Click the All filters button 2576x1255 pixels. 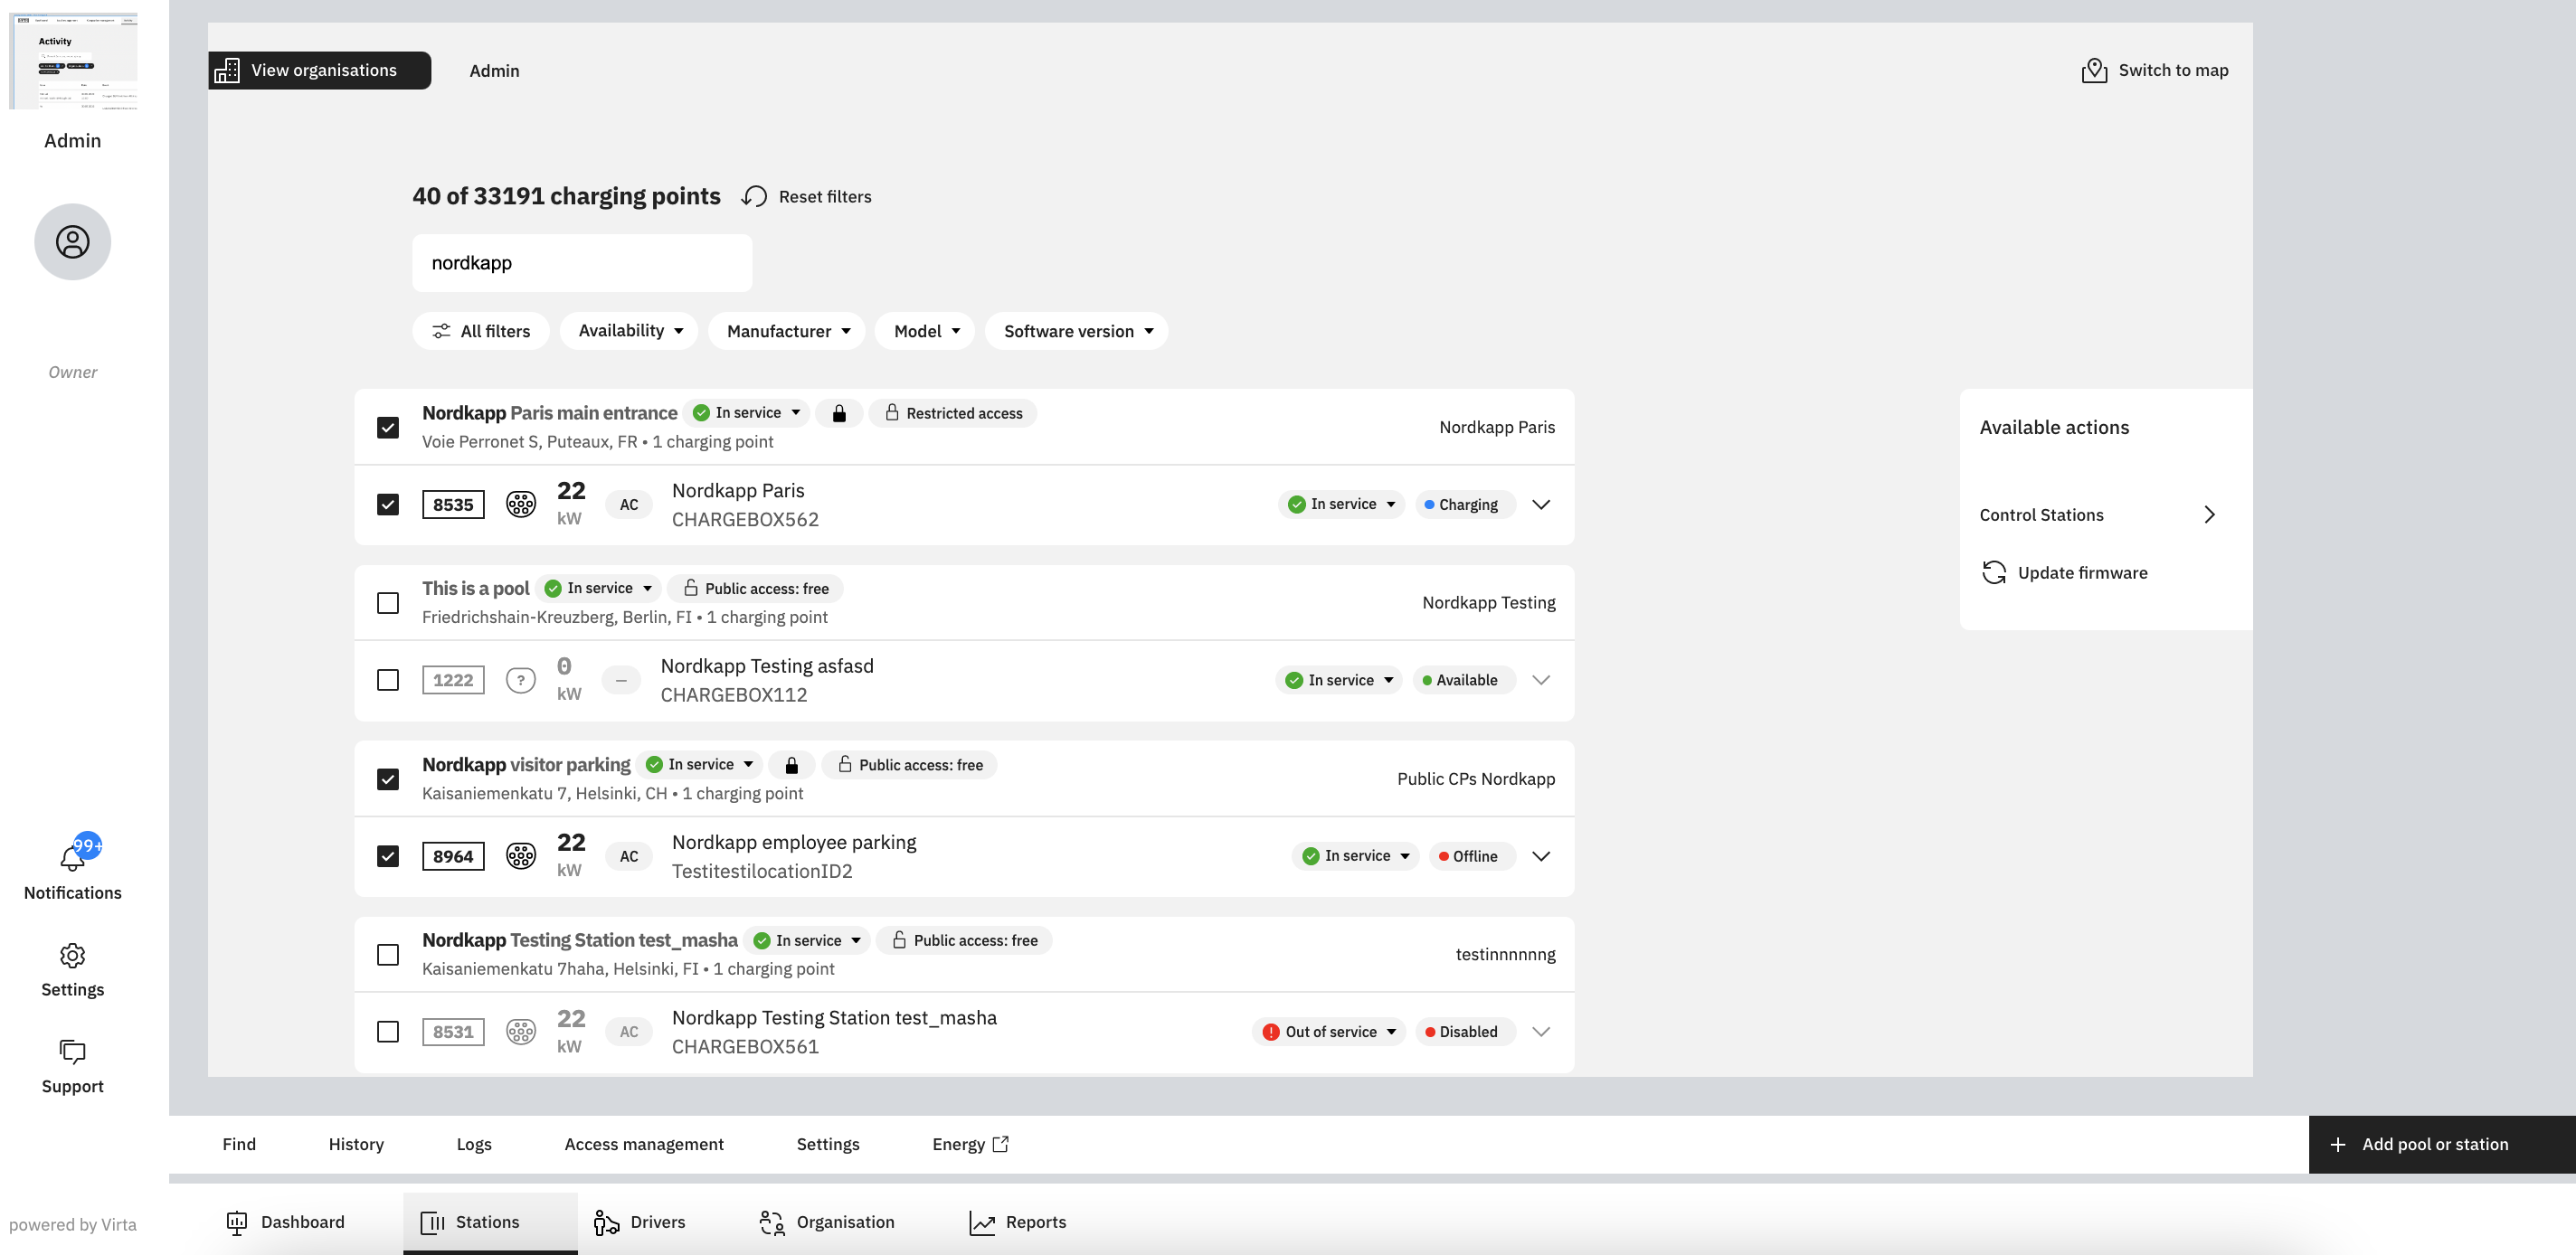click(481, 331)
